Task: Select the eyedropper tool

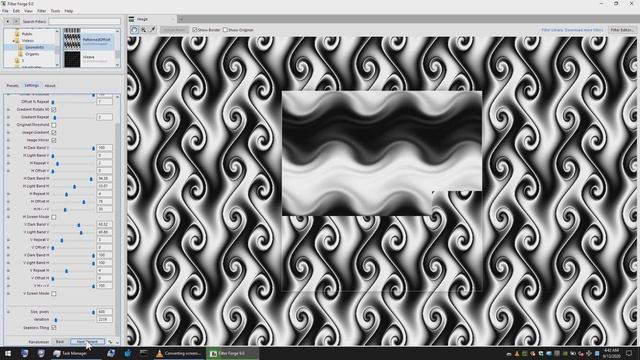Action: (153, 29)
